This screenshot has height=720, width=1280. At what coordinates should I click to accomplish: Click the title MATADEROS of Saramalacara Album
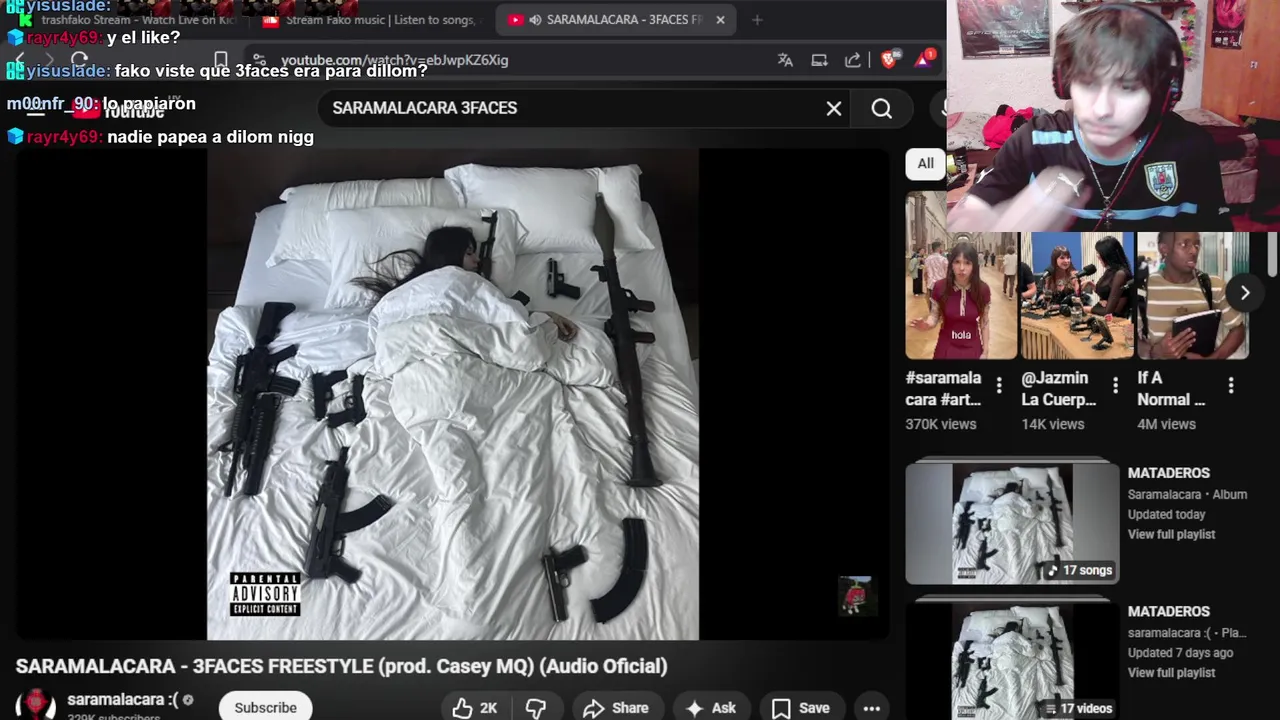1169,473
